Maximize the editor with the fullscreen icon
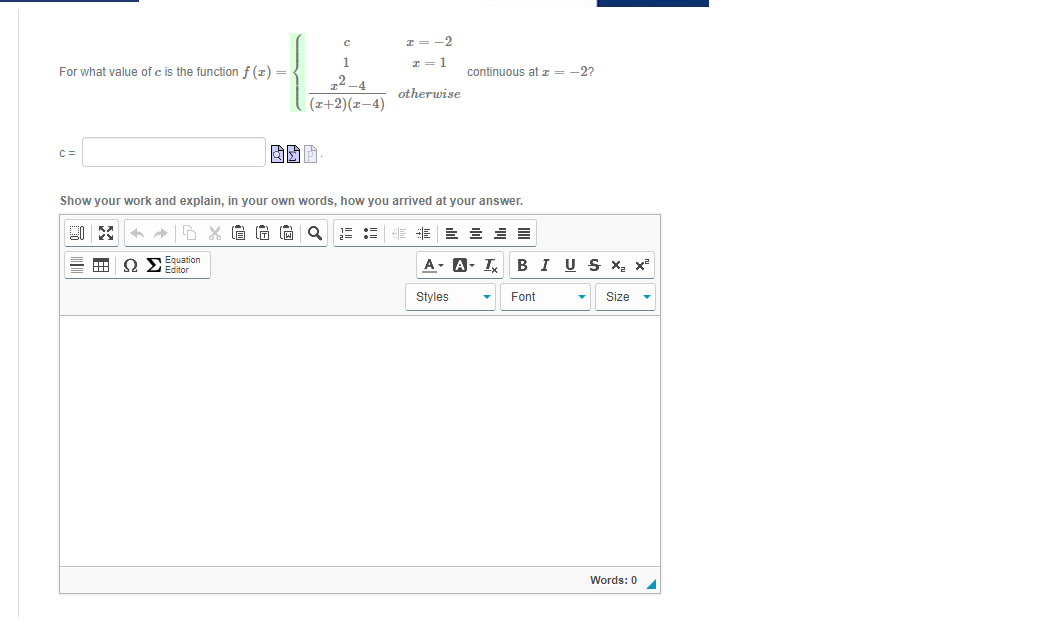Viewport: 1051px width, 628px height. (x=106, y=233)
